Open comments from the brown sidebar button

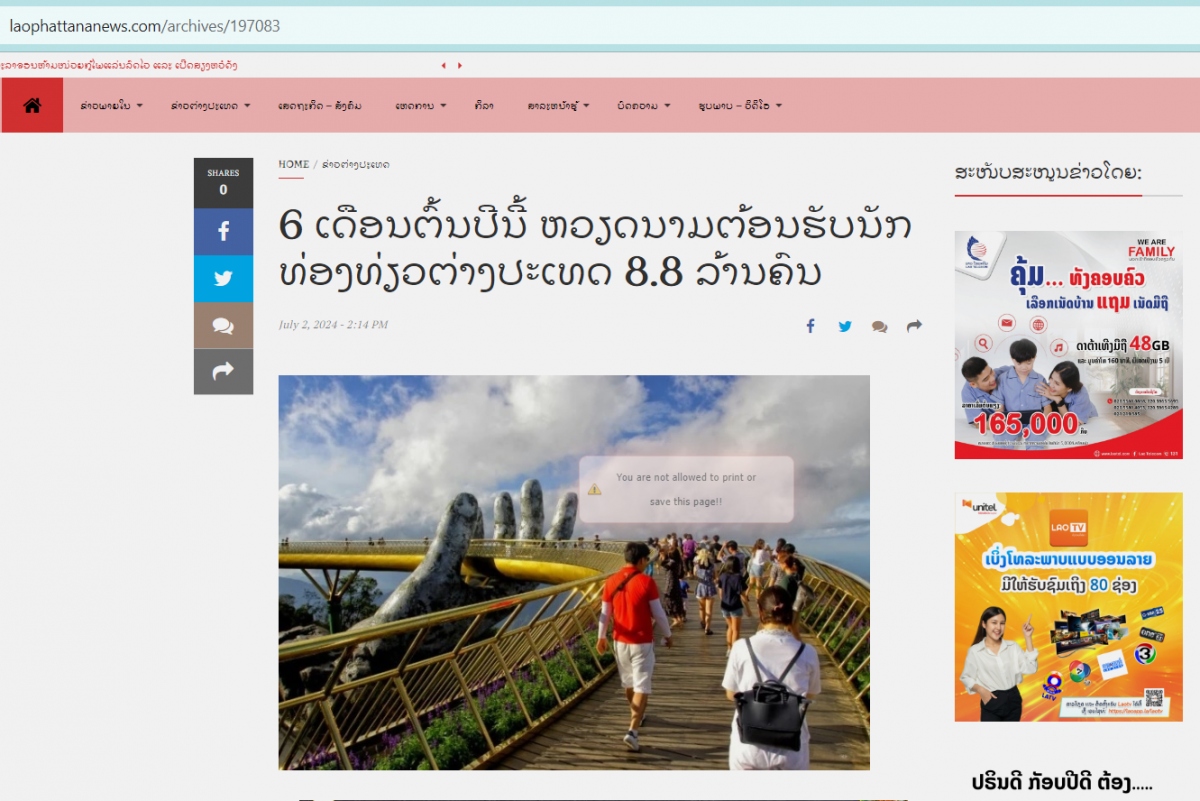[223, 325]
